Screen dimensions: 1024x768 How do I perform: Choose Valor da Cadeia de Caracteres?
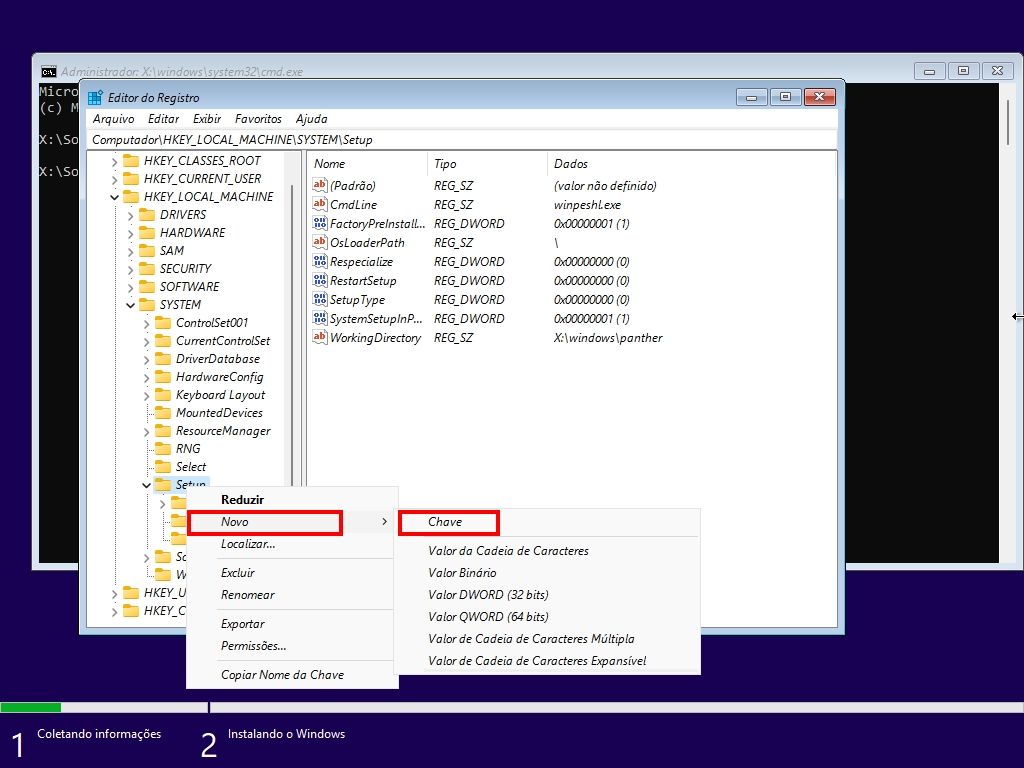click(547, 551)
